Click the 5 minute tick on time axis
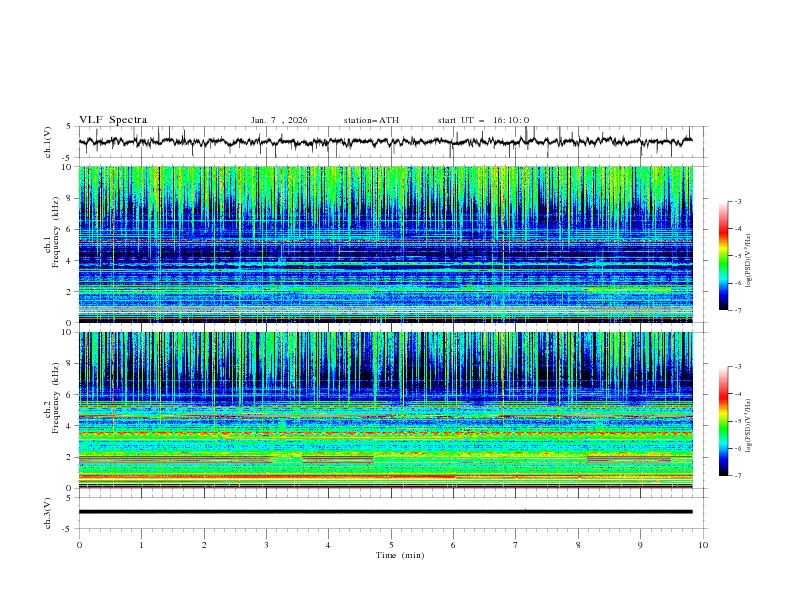Screen dimensions: 792x612 [x=391, y=545]
